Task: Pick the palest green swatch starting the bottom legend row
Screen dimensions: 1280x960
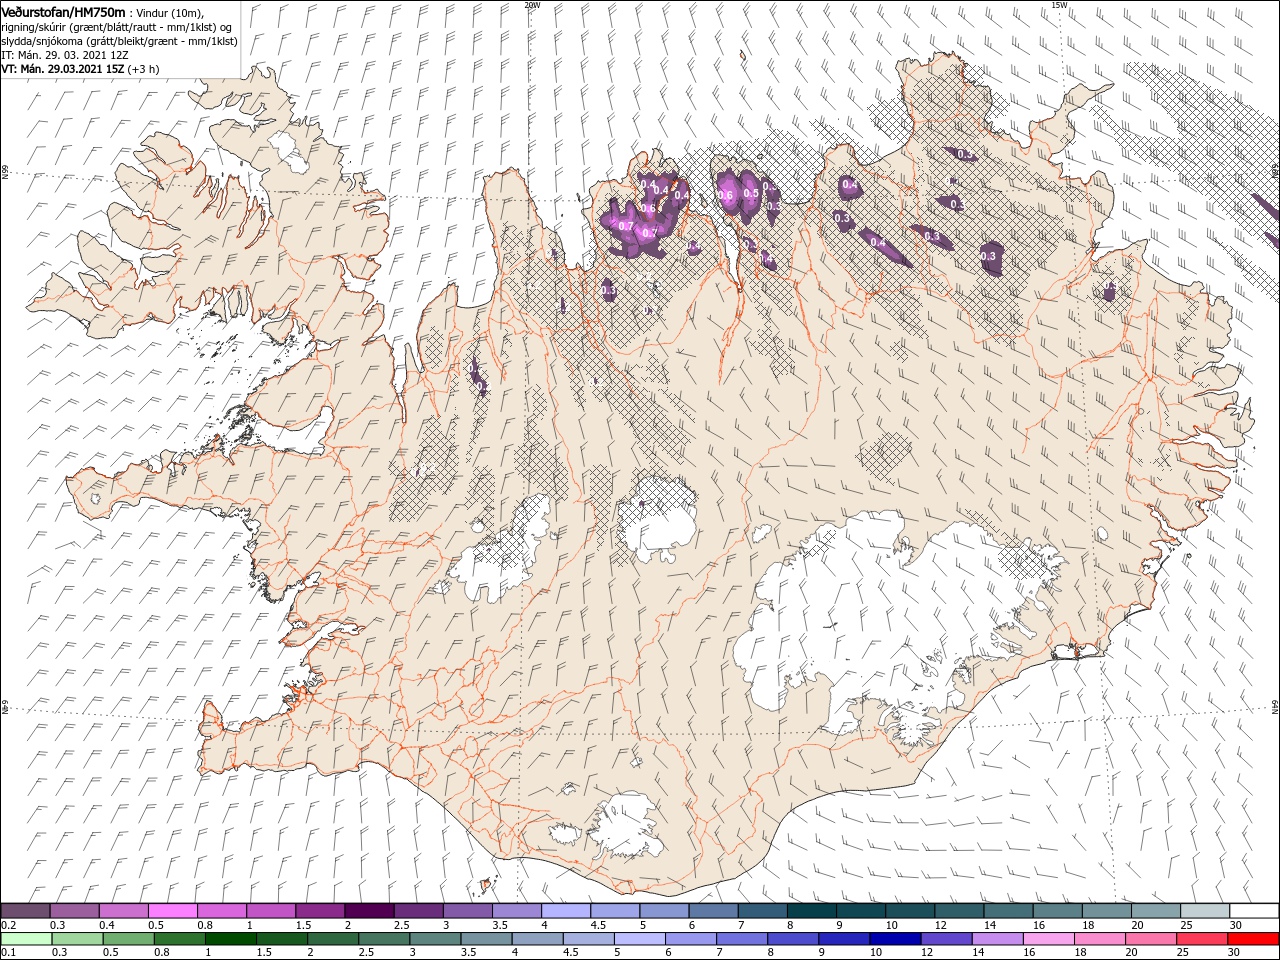Action: [x=26, y=939]
